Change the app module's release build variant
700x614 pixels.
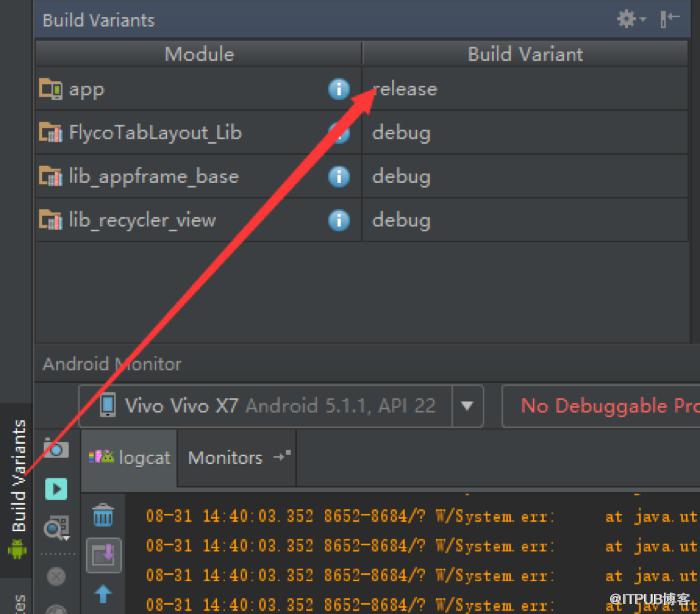click(x=525, y=89)
